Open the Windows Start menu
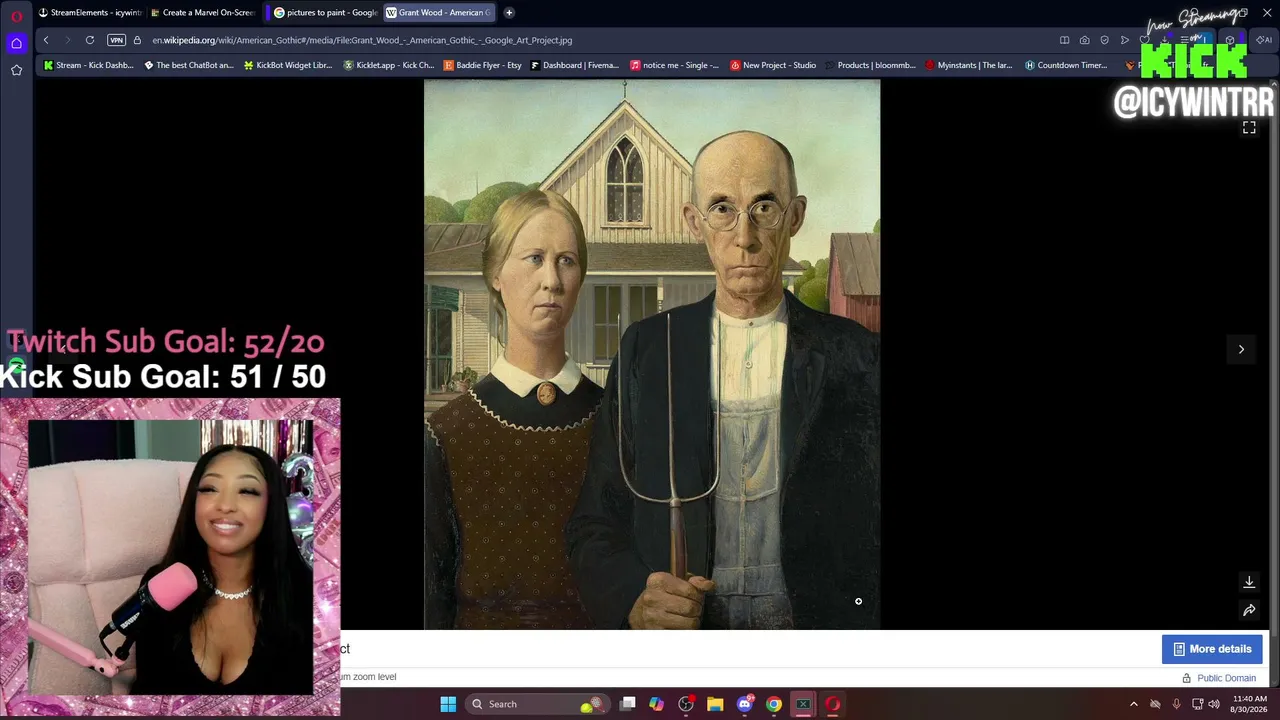Screen dimensions: 1280x720 tap(448, 704)
